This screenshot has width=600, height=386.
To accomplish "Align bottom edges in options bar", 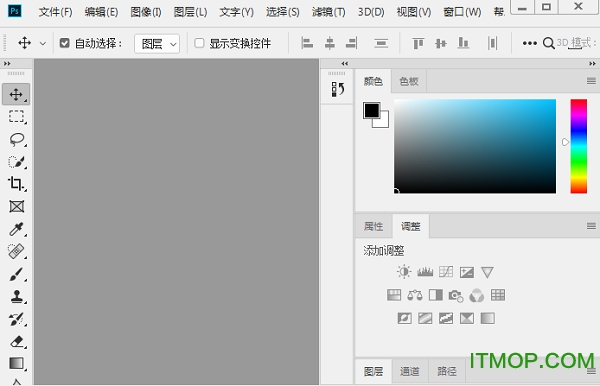I will pyautogui.click(x=463, y=43).
